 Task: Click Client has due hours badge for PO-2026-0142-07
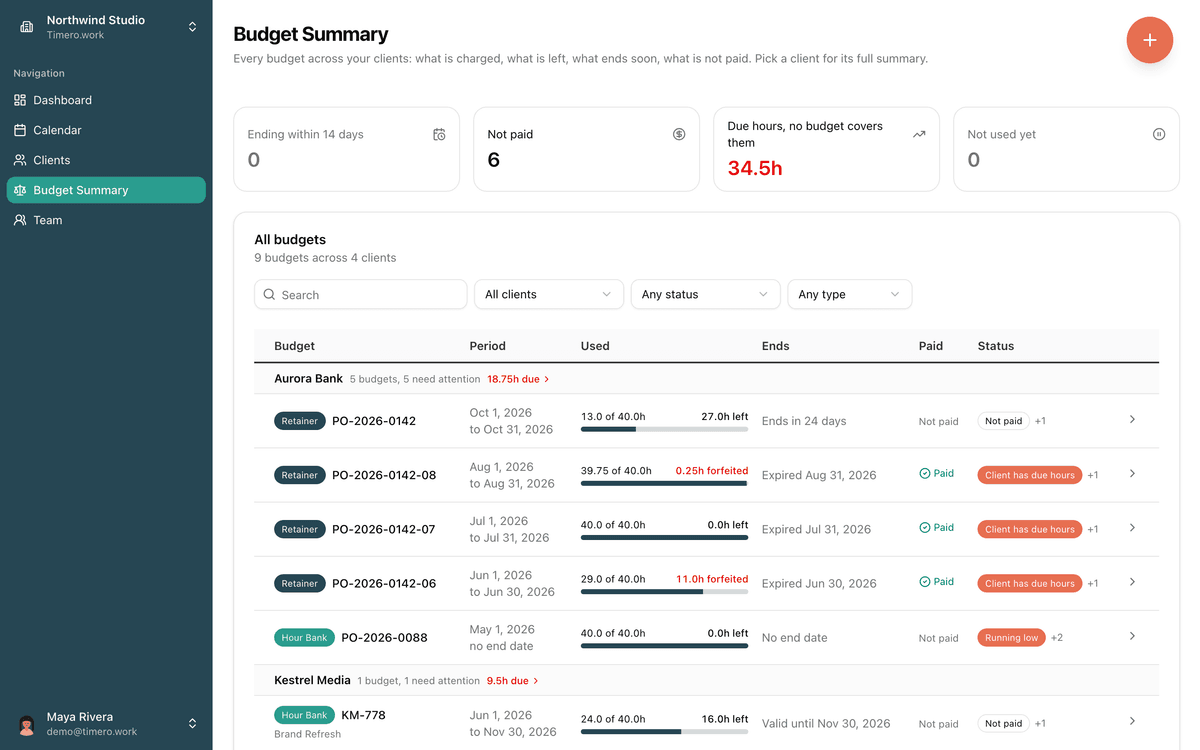point(1030,529)
